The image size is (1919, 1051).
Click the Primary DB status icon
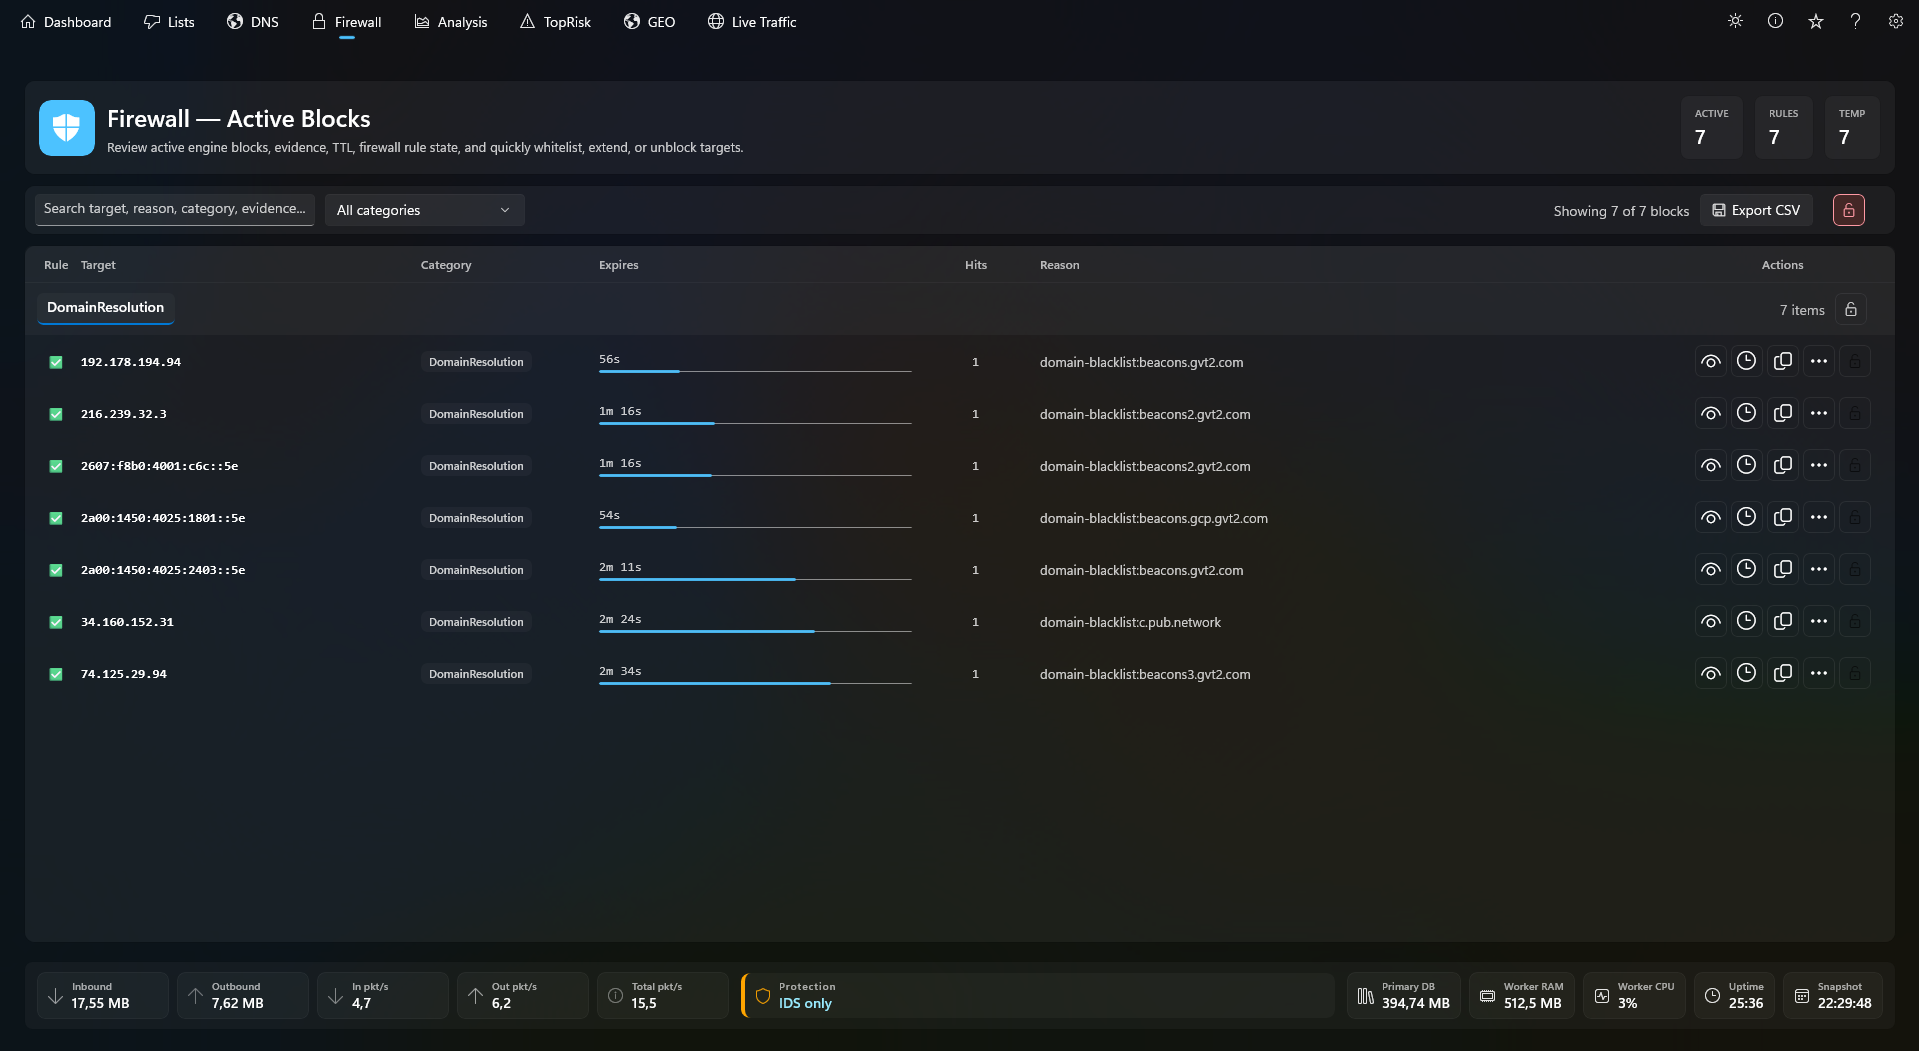click(x=1365, y=996)
